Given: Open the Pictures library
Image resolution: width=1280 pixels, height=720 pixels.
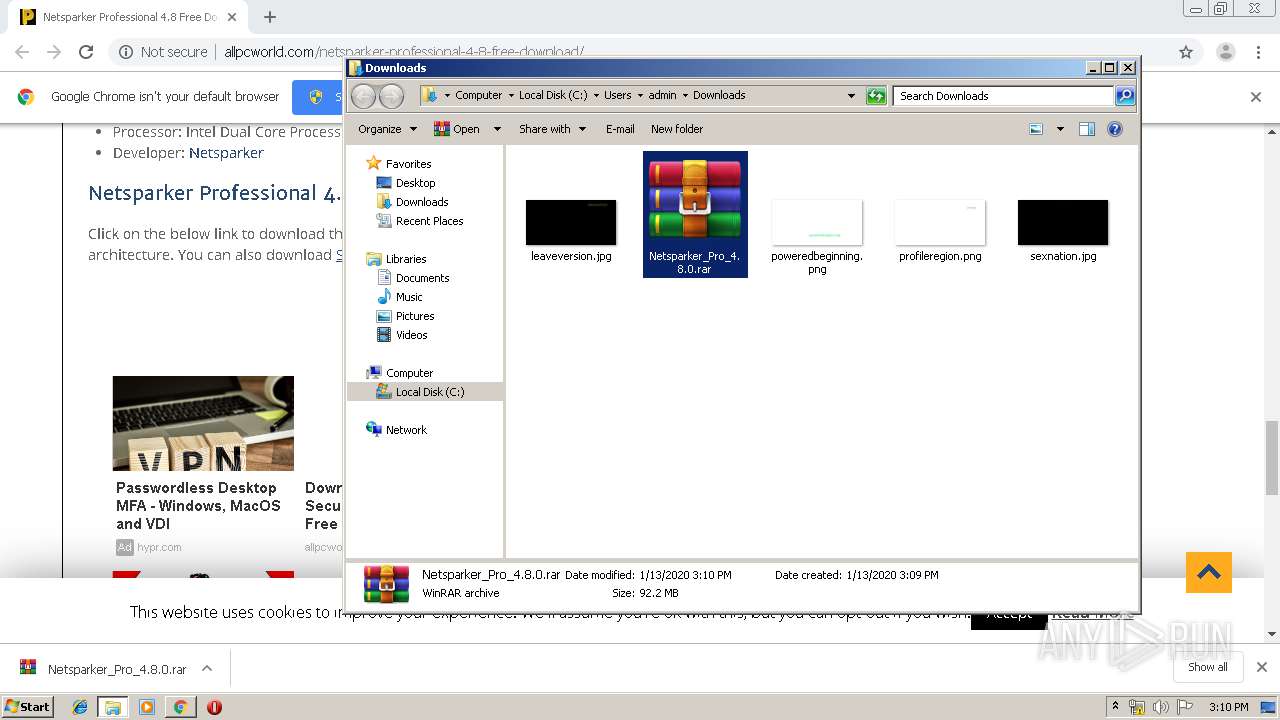Looking at the screenshot, I should [415, 316].
